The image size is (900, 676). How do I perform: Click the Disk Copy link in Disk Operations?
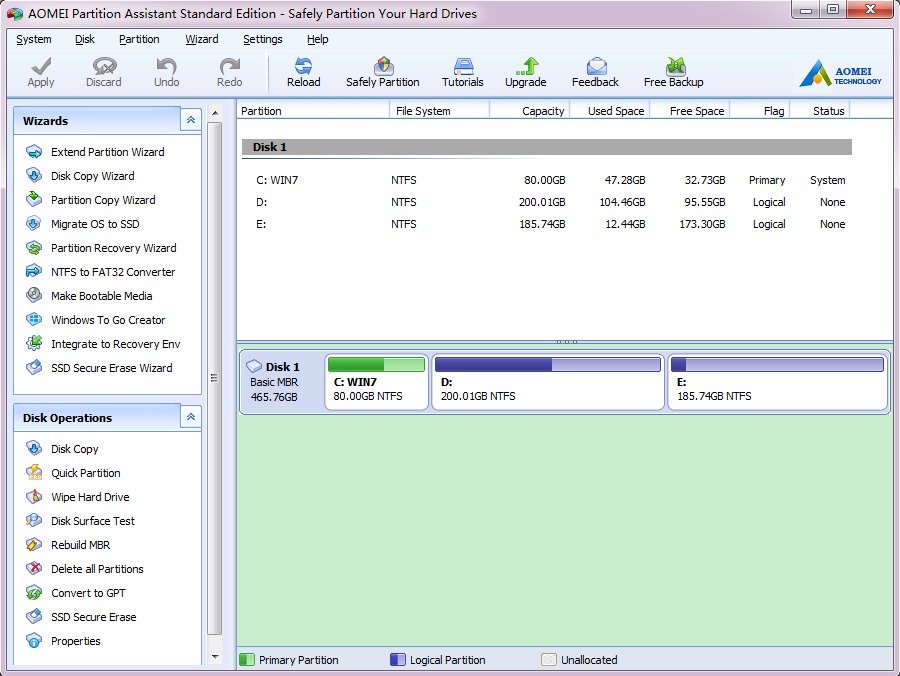point(75,449)
